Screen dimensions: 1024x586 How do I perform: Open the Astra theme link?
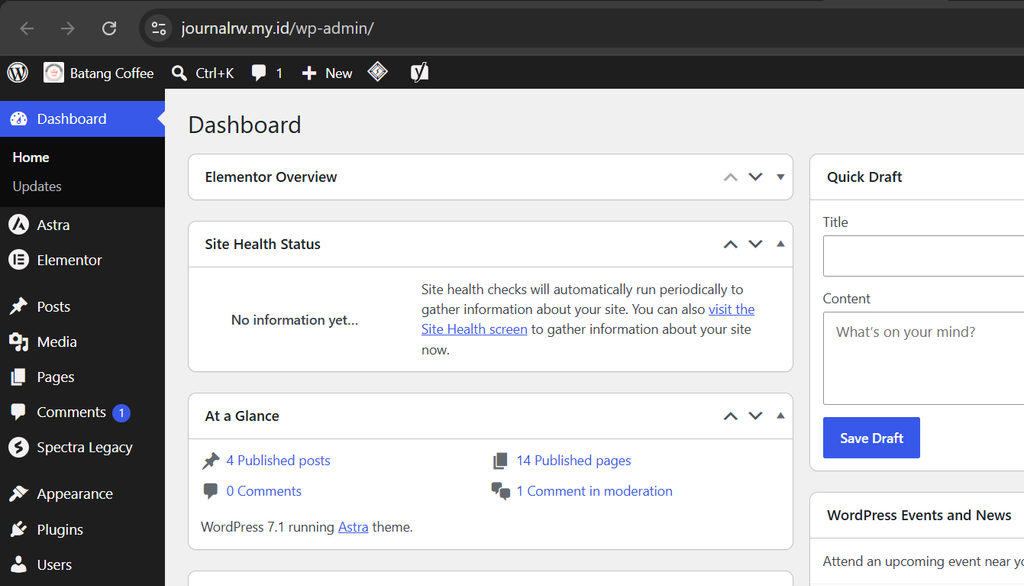(353, 527)
